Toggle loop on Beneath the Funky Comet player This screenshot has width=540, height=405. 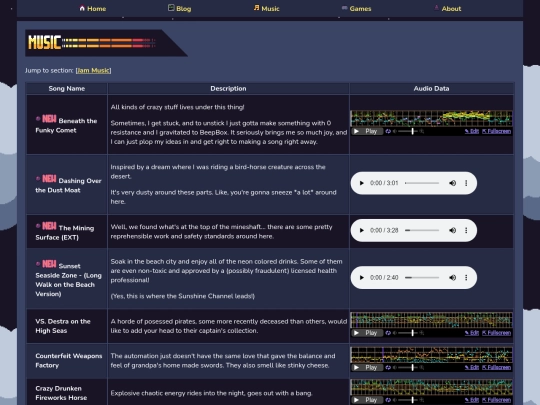[x=388, y=131]
